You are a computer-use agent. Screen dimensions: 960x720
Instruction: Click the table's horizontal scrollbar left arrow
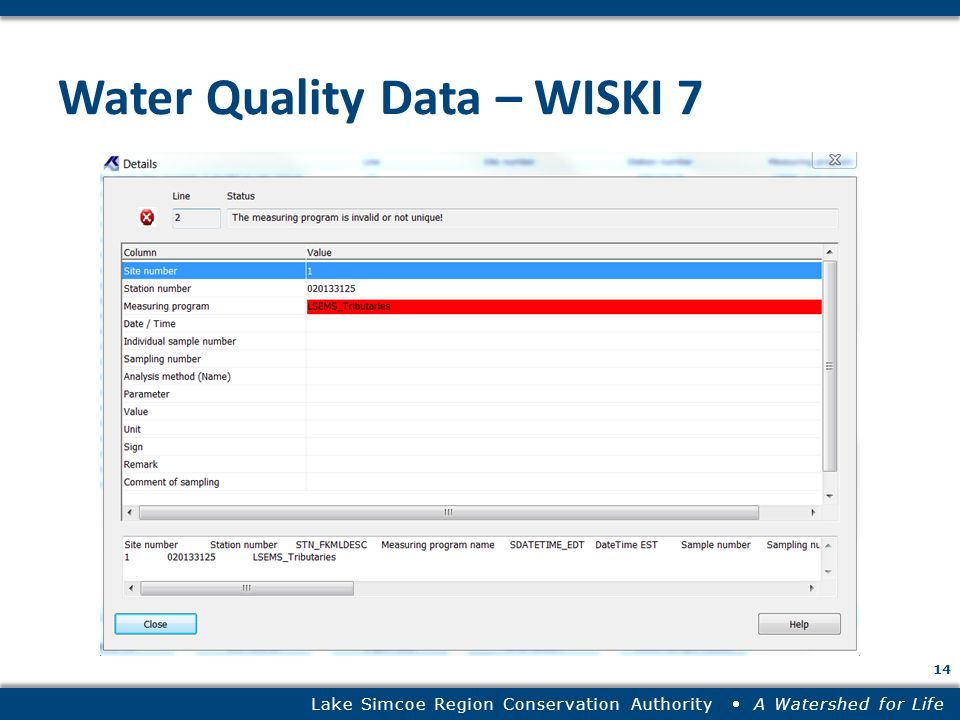click(129, 512)
